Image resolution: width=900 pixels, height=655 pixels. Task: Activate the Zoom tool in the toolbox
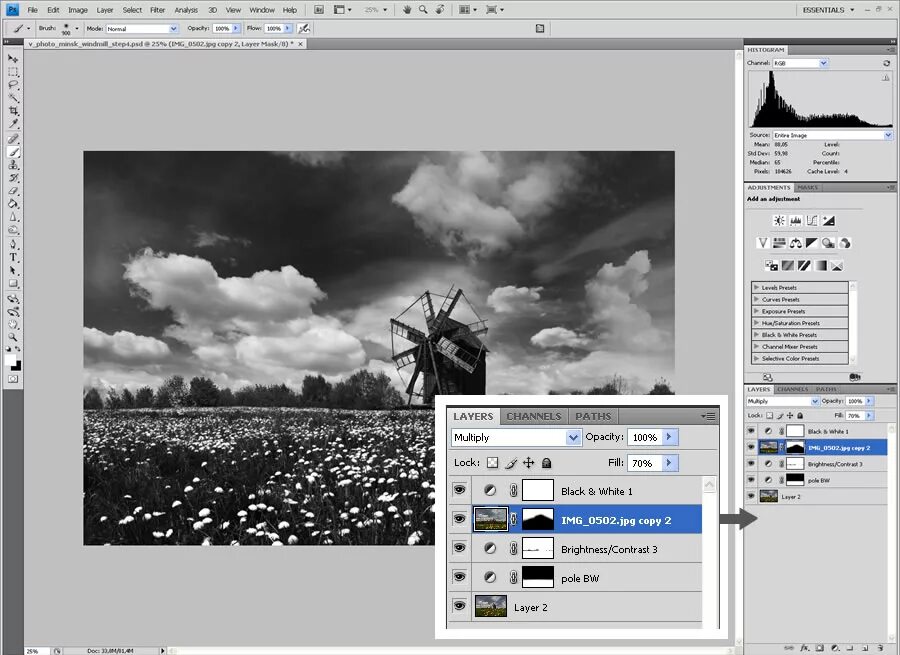[14, 337]
